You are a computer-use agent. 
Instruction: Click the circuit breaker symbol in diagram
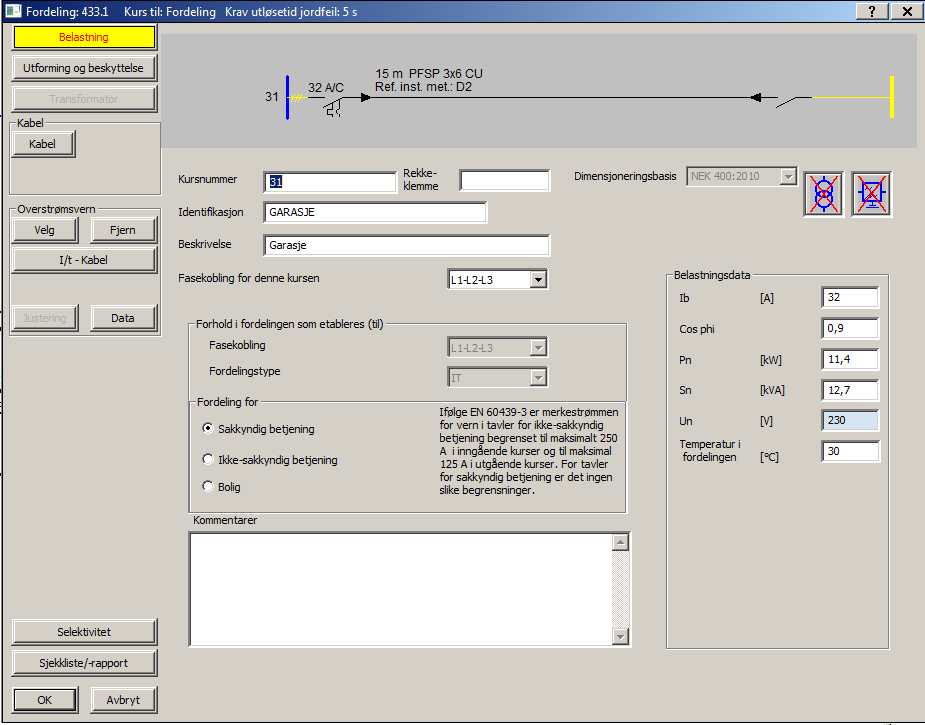tap(334, 107)
